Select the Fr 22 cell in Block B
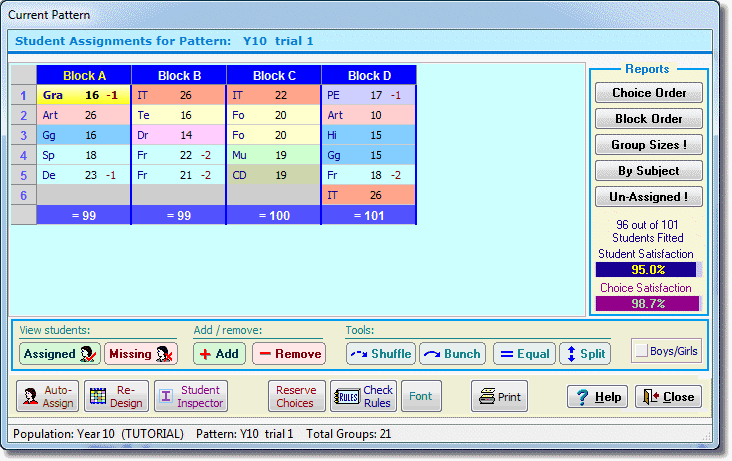The width and height of the screenshot is (732, 461). [x=179, y=155]
